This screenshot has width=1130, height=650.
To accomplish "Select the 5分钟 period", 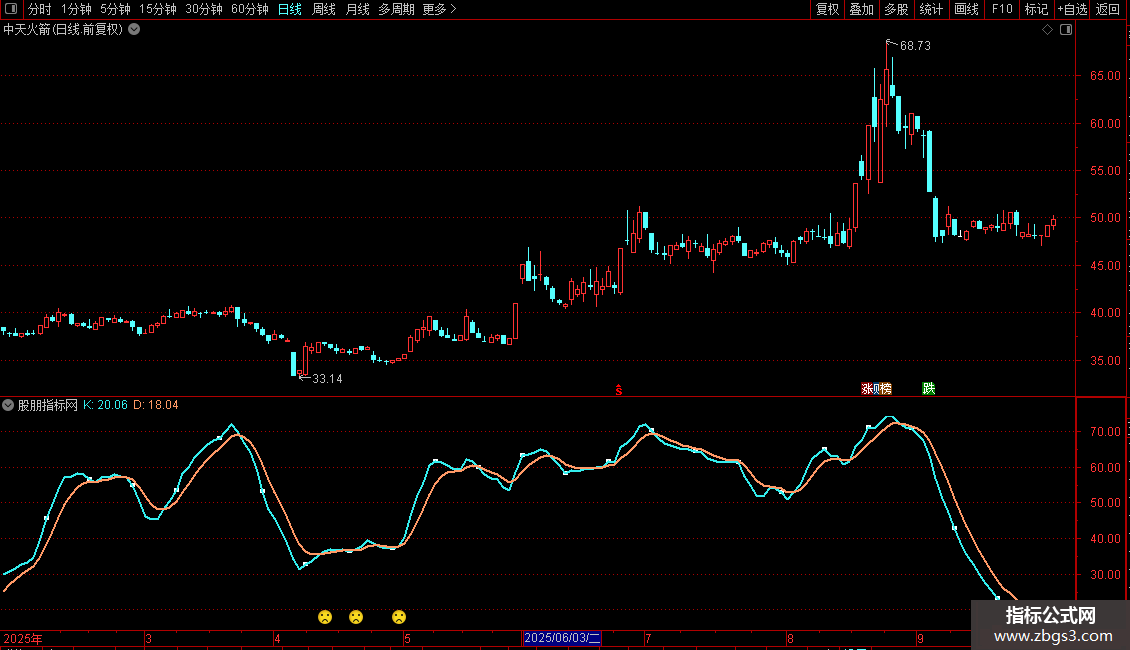I will 115,9.
